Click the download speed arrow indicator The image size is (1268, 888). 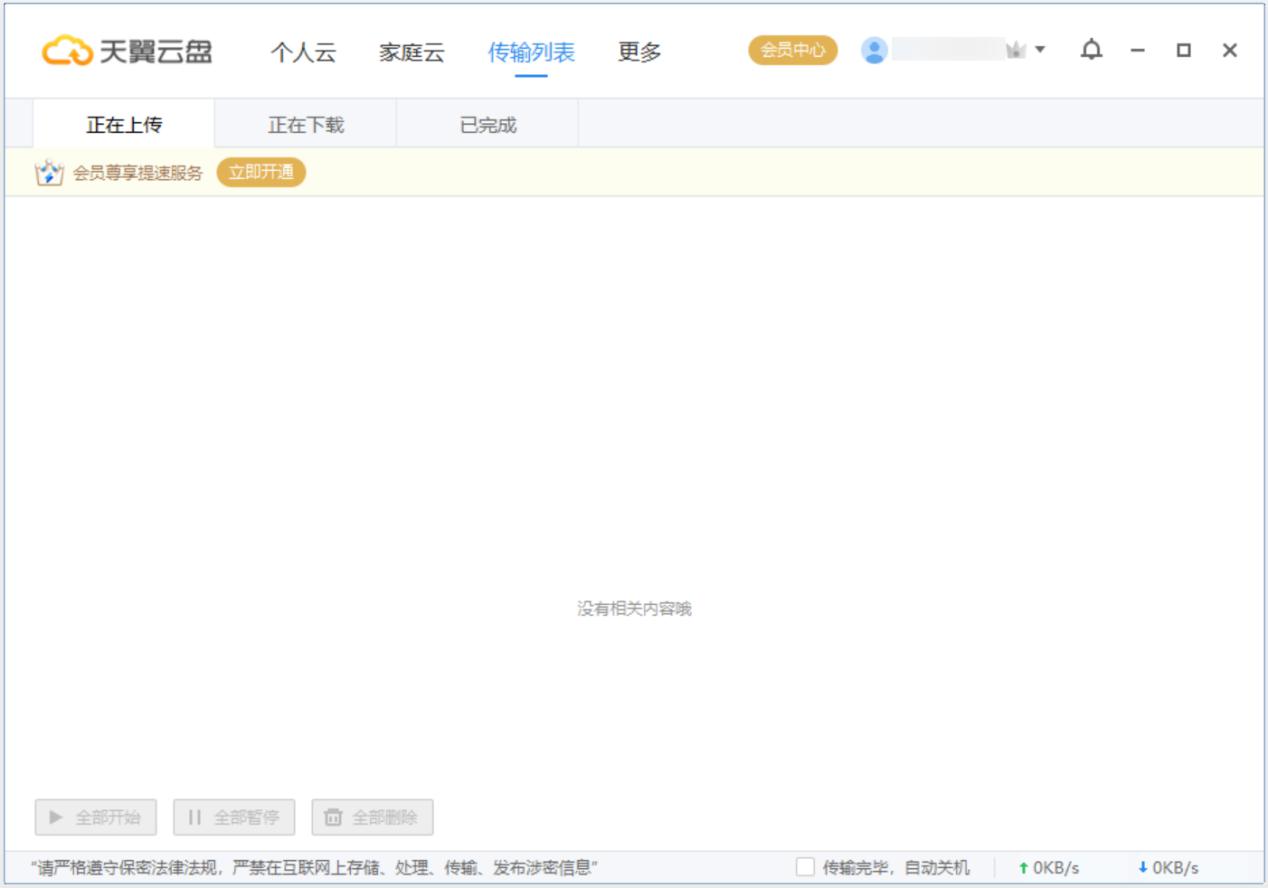click(1142, 868)
